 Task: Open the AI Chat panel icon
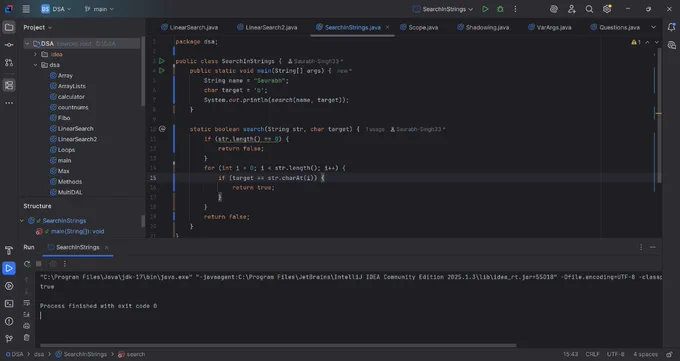click(671, 45)
